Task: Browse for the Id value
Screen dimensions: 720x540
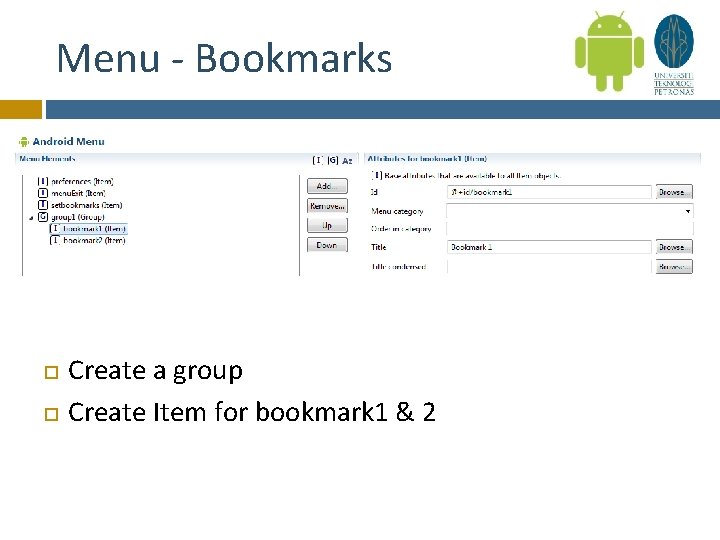Action: pyautogui.click(x=674, y=192)
